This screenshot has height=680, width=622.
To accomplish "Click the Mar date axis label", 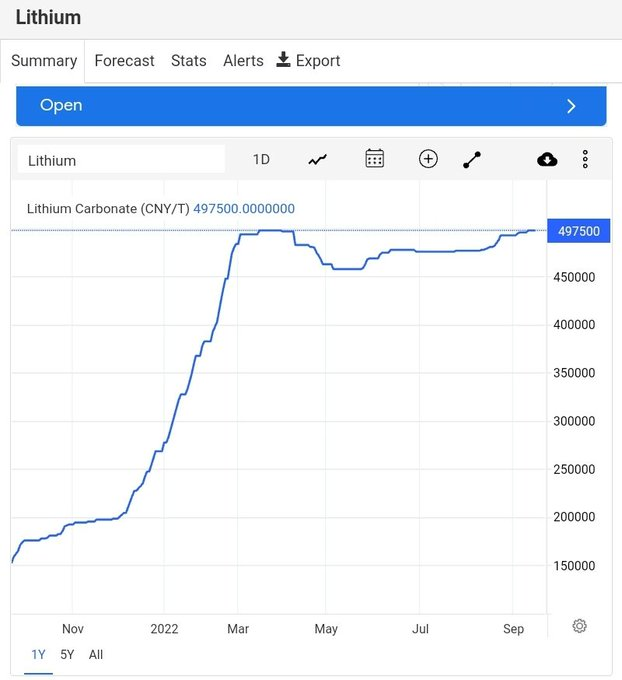I will 238,629.
